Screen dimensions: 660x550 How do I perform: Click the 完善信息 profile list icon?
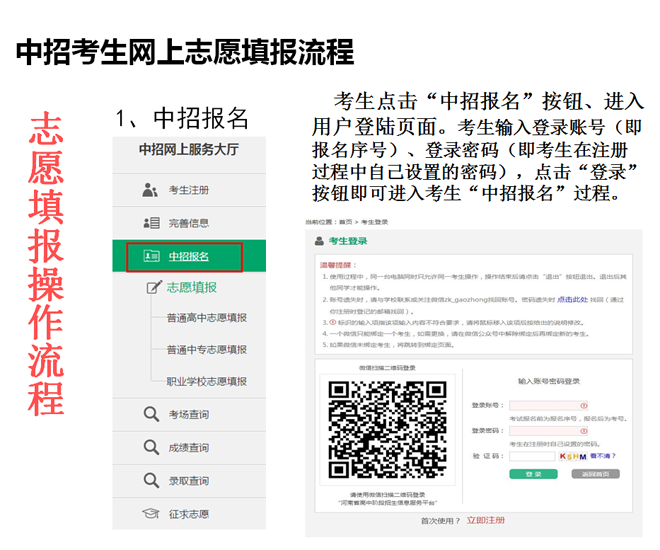click(151, 223)
